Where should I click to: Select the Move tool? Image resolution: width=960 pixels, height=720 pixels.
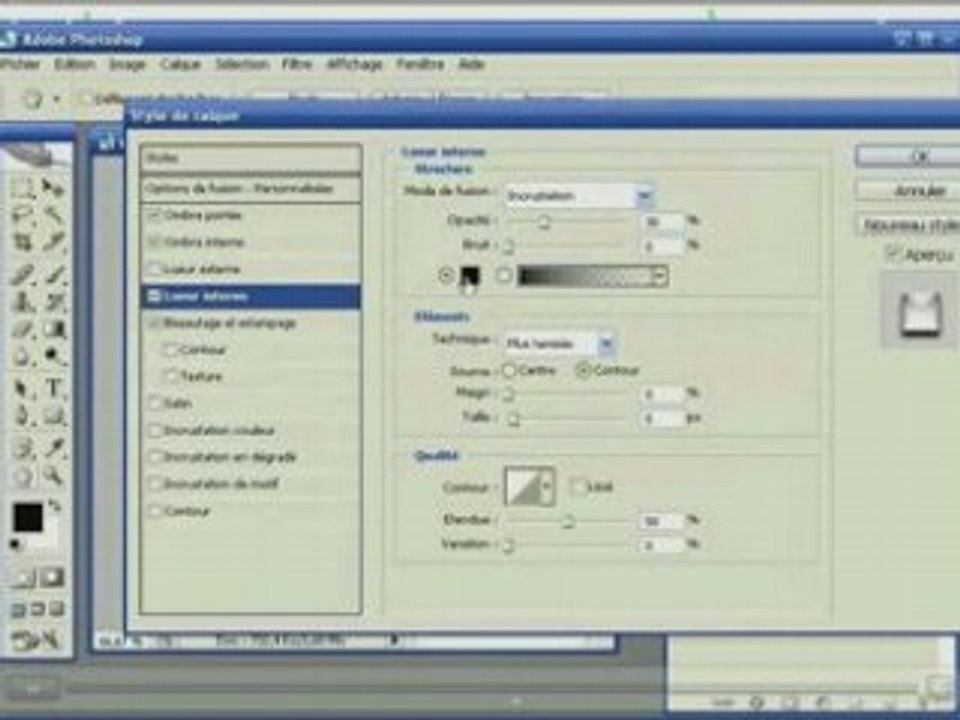tap(53, 187)
